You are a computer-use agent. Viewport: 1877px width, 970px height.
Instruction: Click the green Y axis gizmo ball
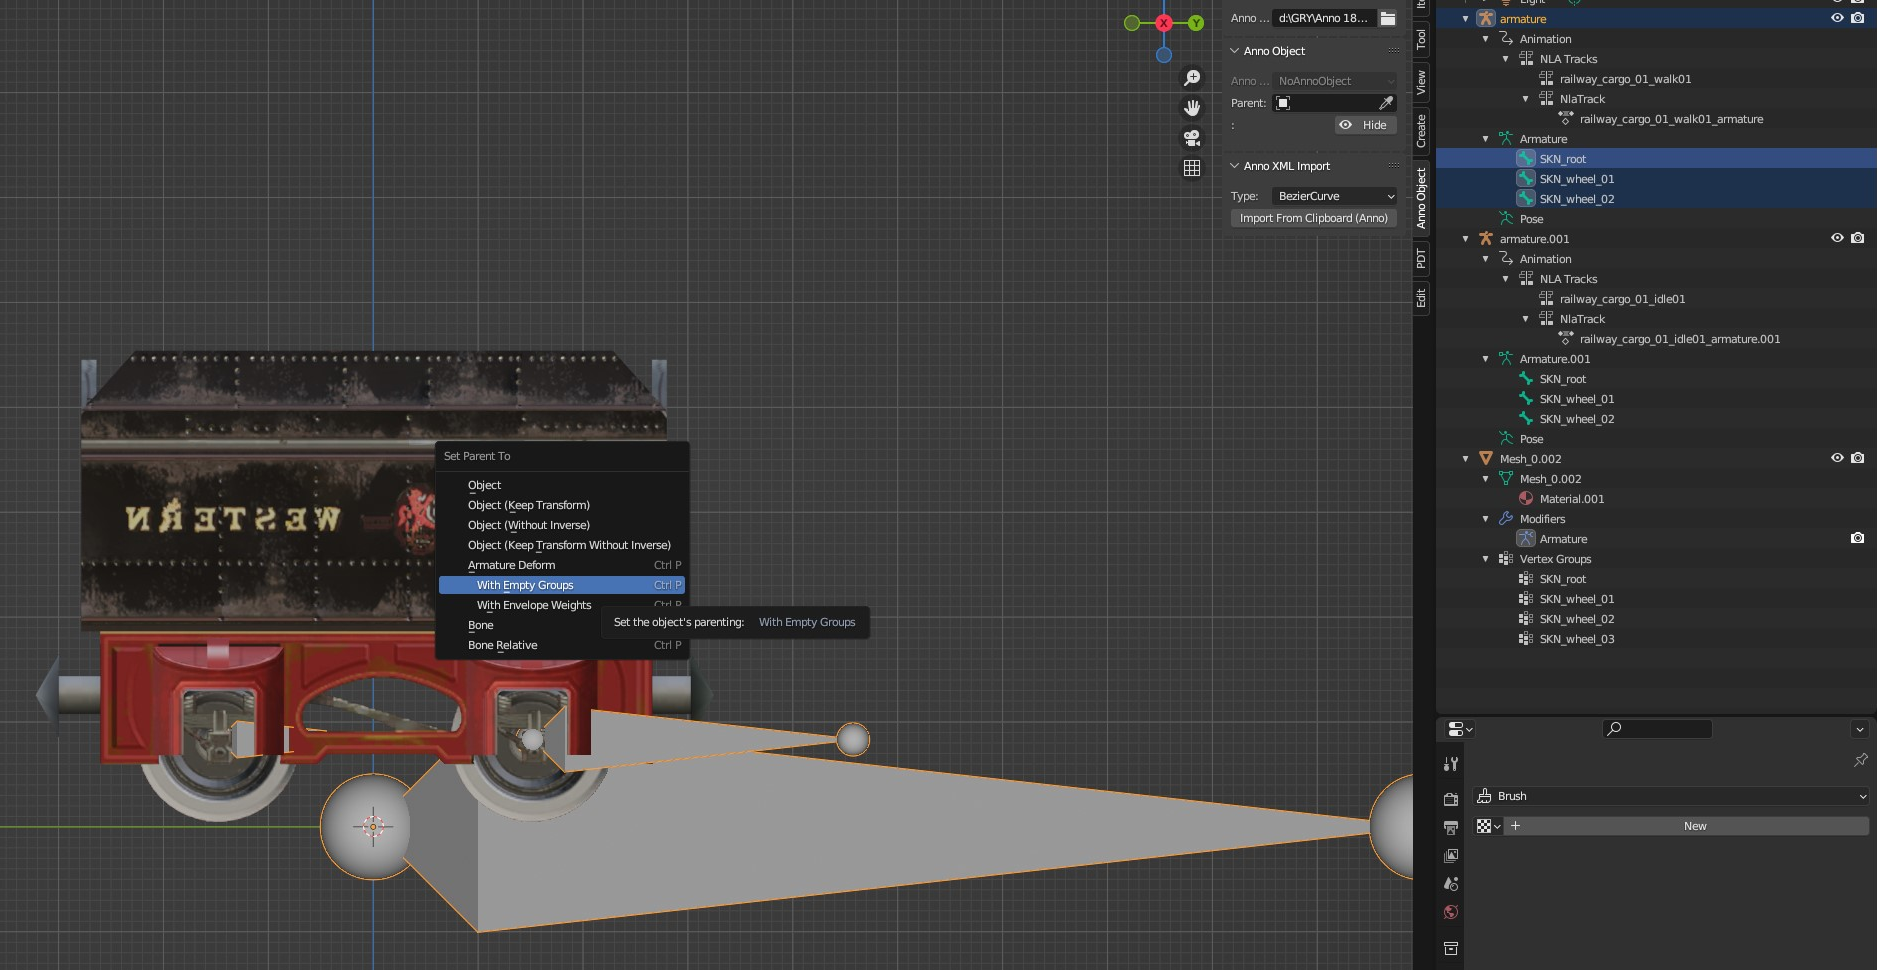coord(1196,23)
